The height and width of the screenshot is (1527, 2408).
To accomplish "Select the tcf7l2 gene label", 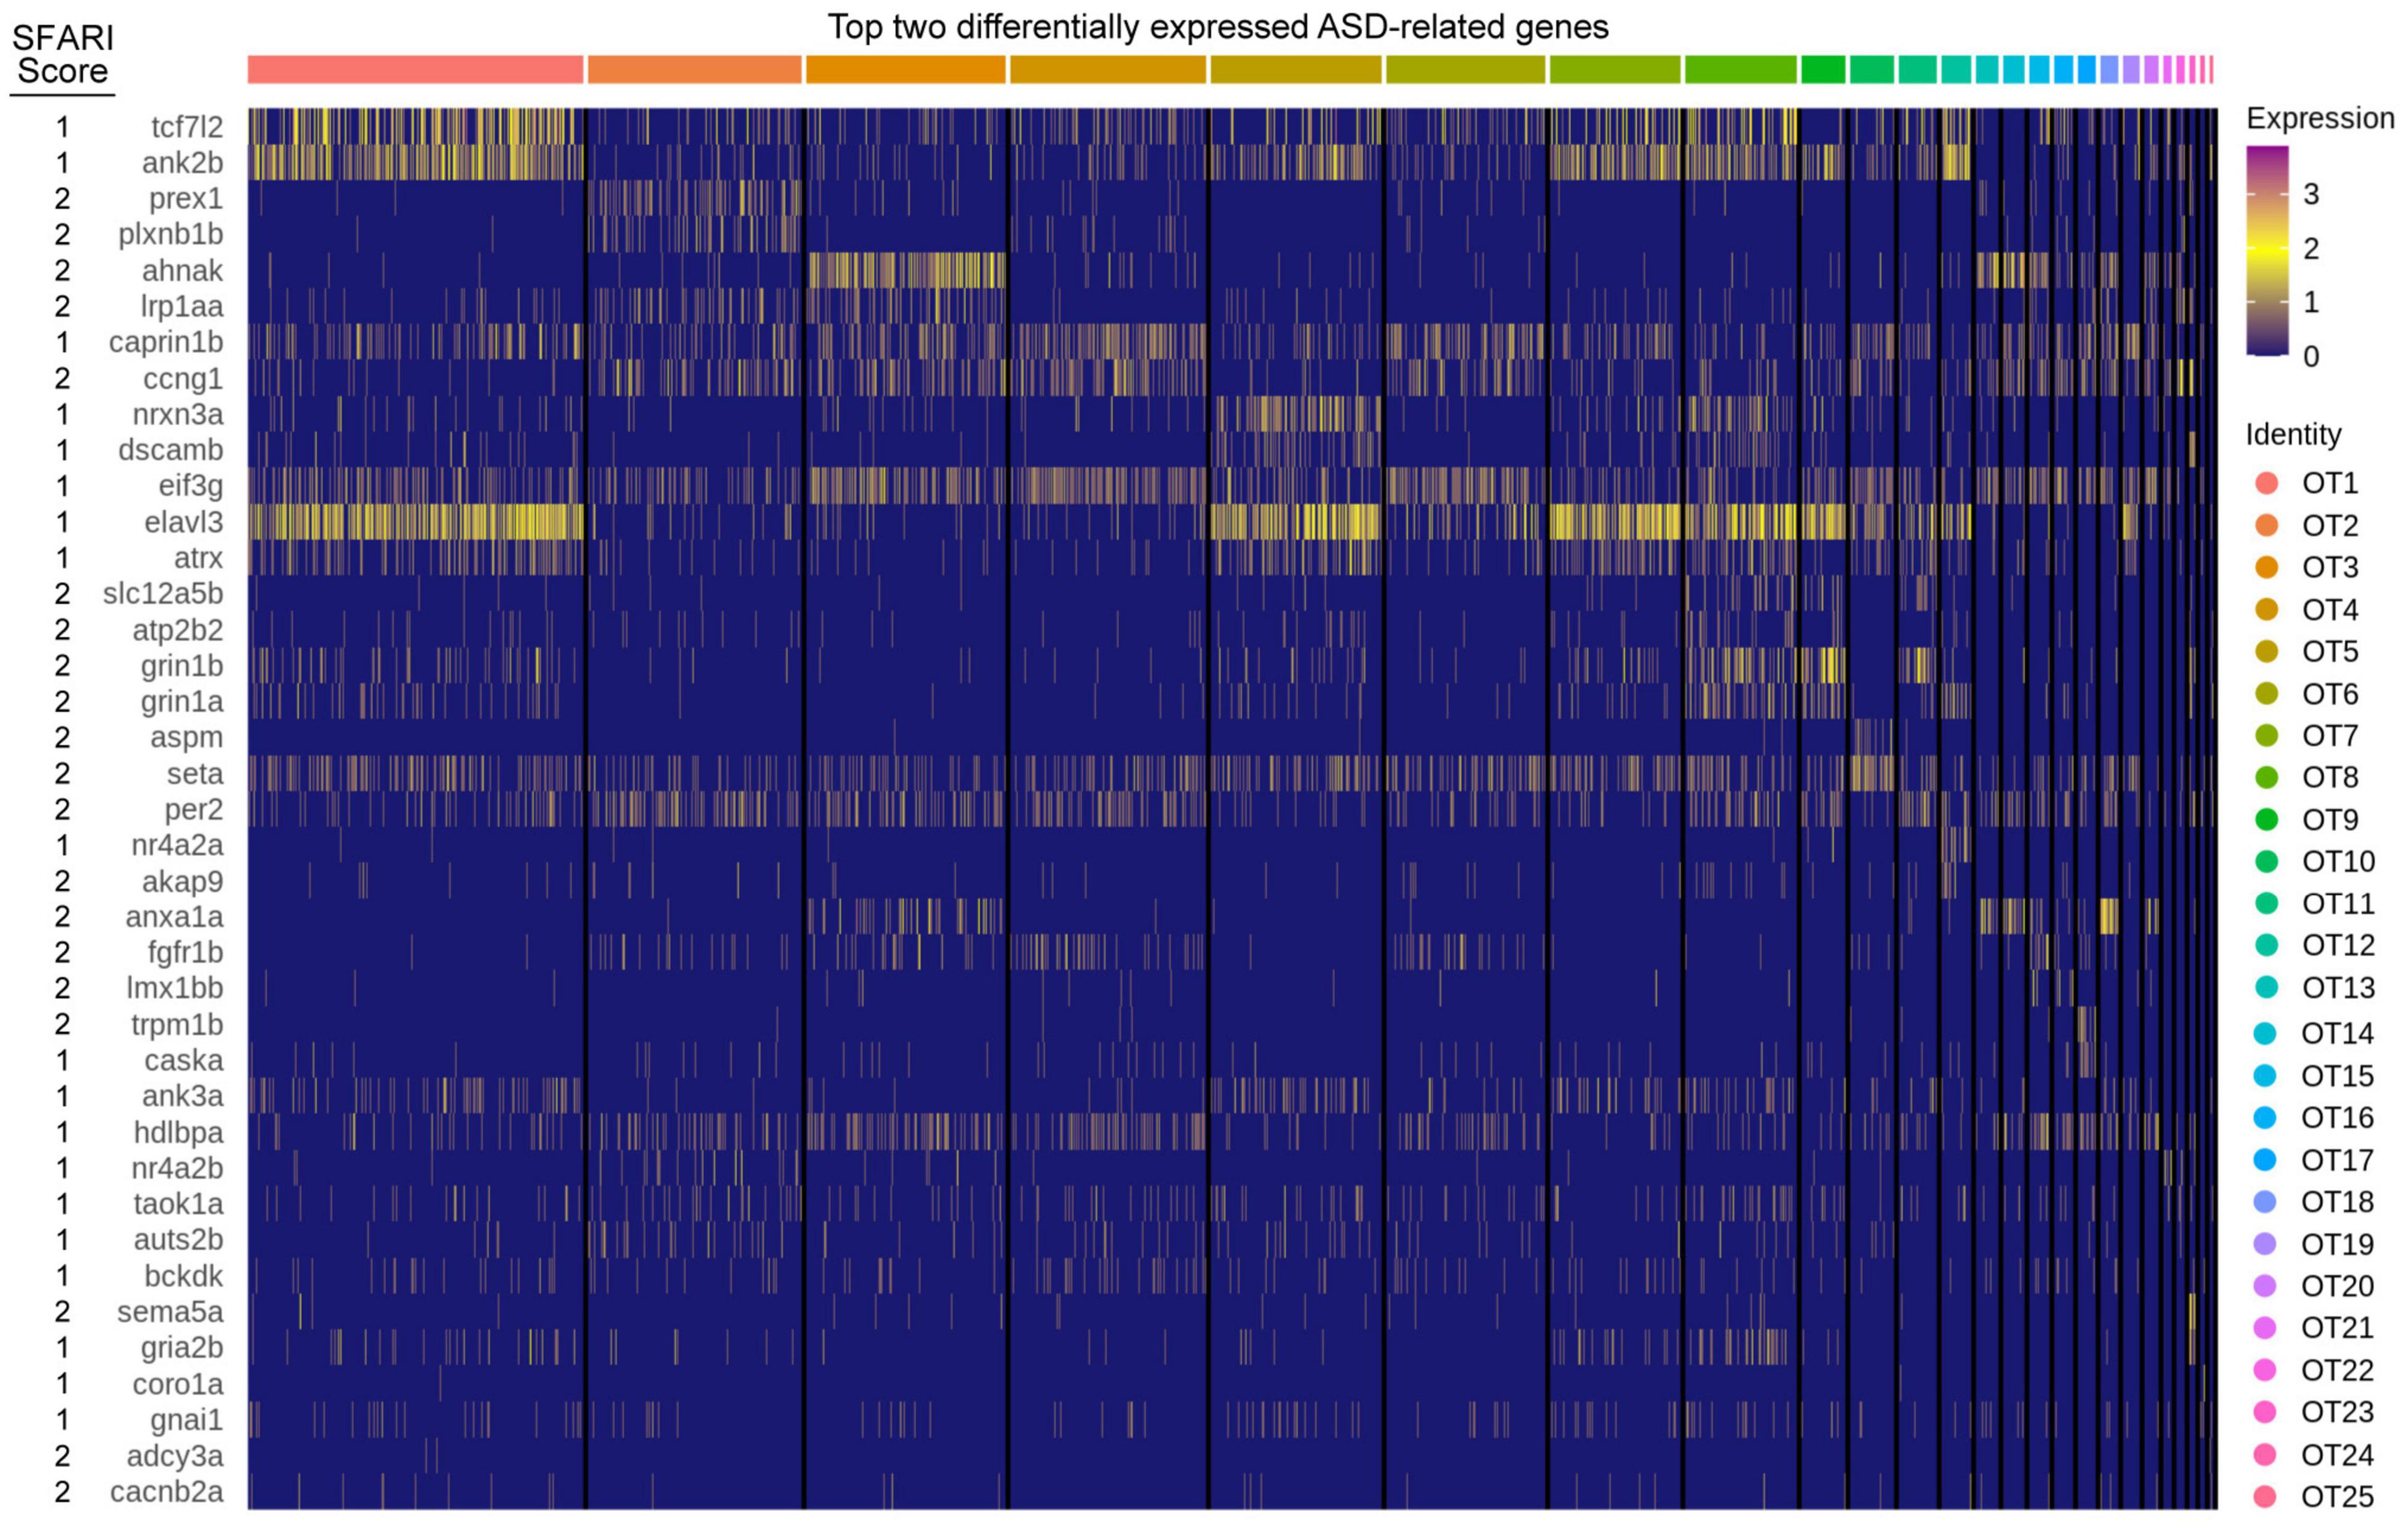I will coord(187,127).
